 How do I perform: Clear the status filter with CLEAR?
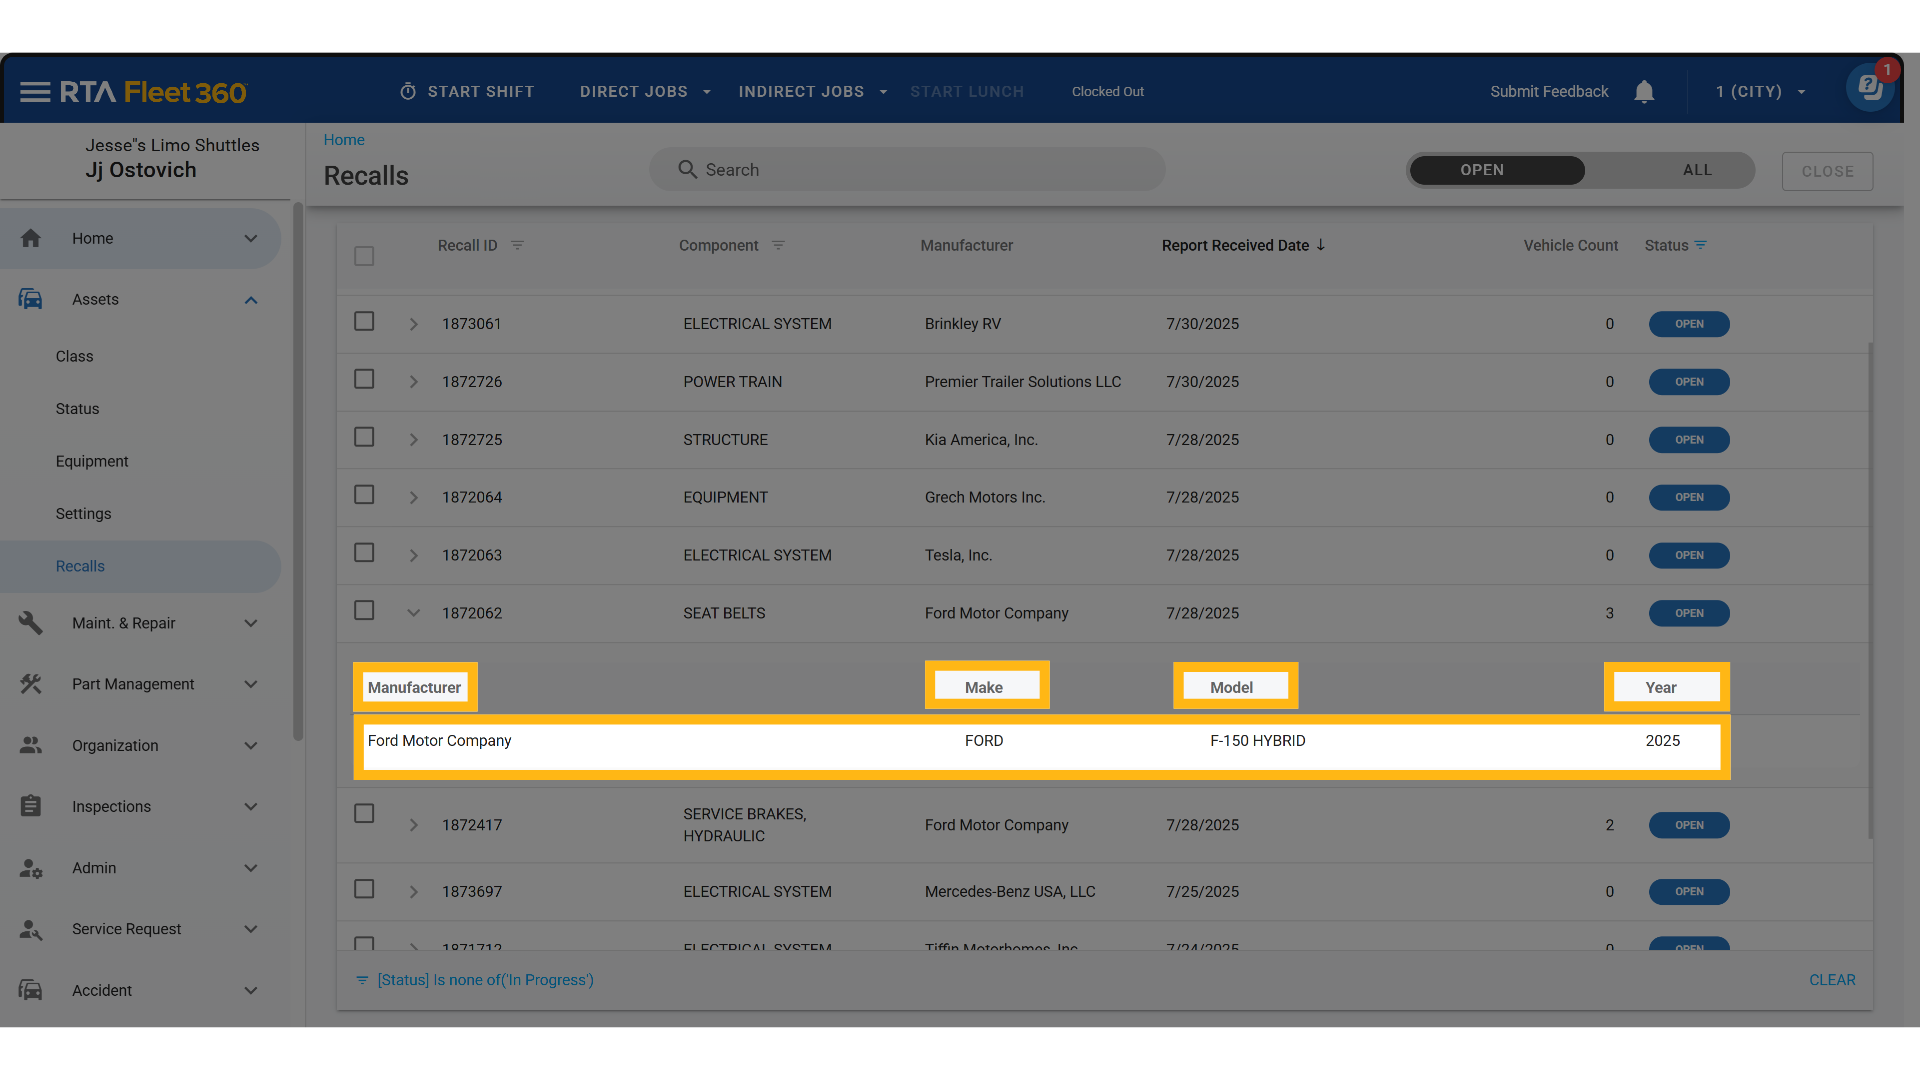click(x=1831, y=980)
